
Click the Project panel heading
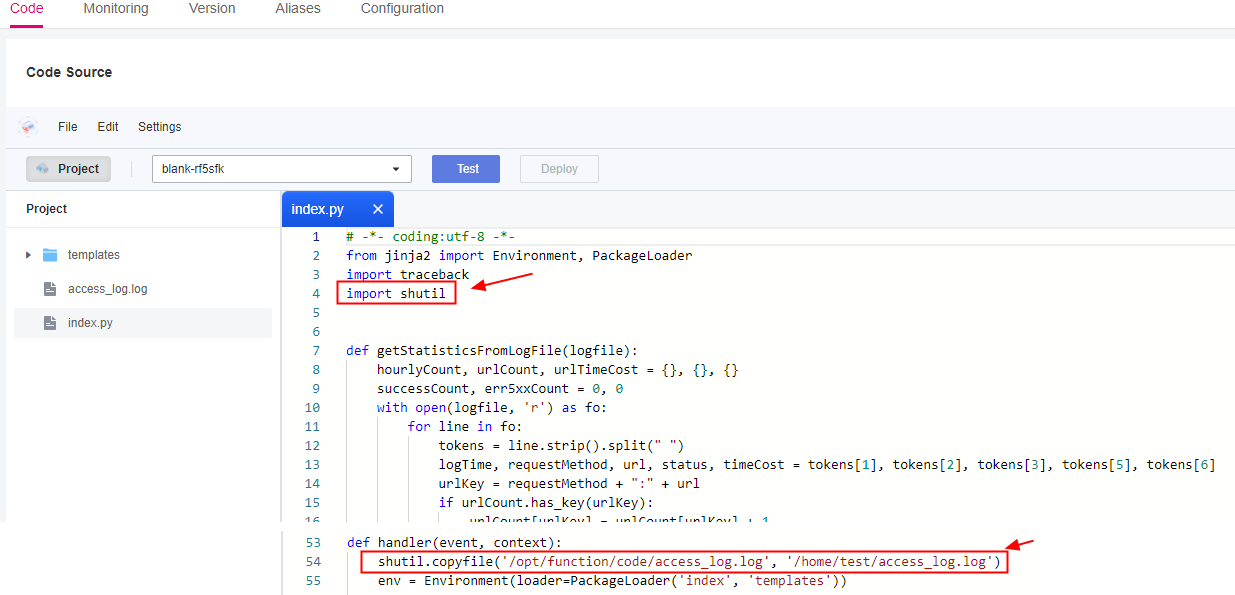pyautogui.click(x=47, y=209)
